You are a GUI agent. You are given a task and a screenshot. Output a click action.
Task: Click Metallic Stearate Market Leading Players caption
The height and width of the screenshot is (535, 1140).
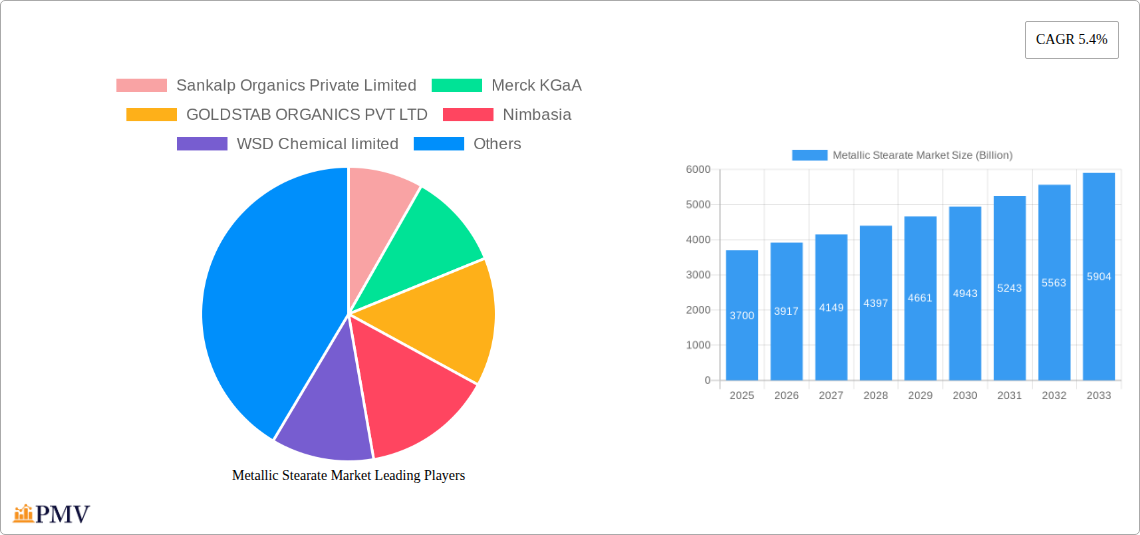(348, 475)
